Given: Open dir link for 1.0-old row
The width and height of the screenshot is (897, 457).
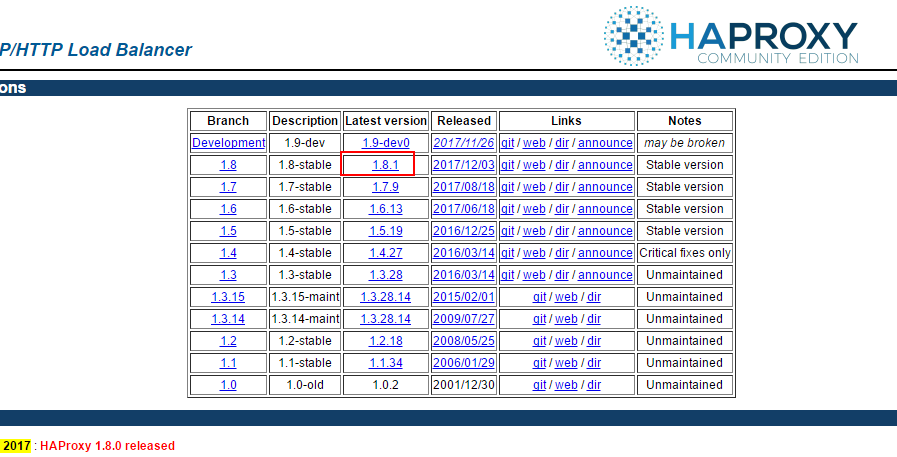Looking at the screenshot, I should click(x=594, y=385).
